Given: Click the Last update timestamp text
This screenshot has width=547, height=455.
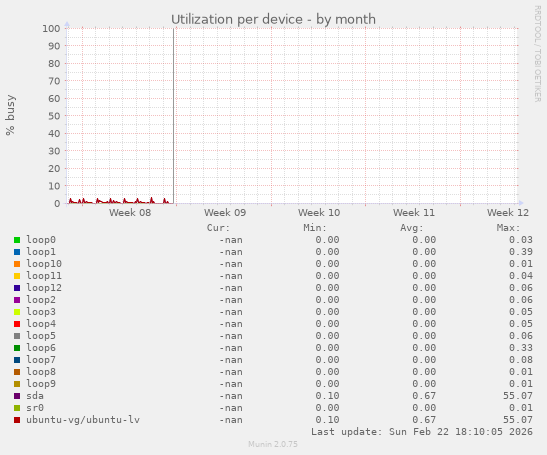Looking at the screenshot, I should 422,432.
